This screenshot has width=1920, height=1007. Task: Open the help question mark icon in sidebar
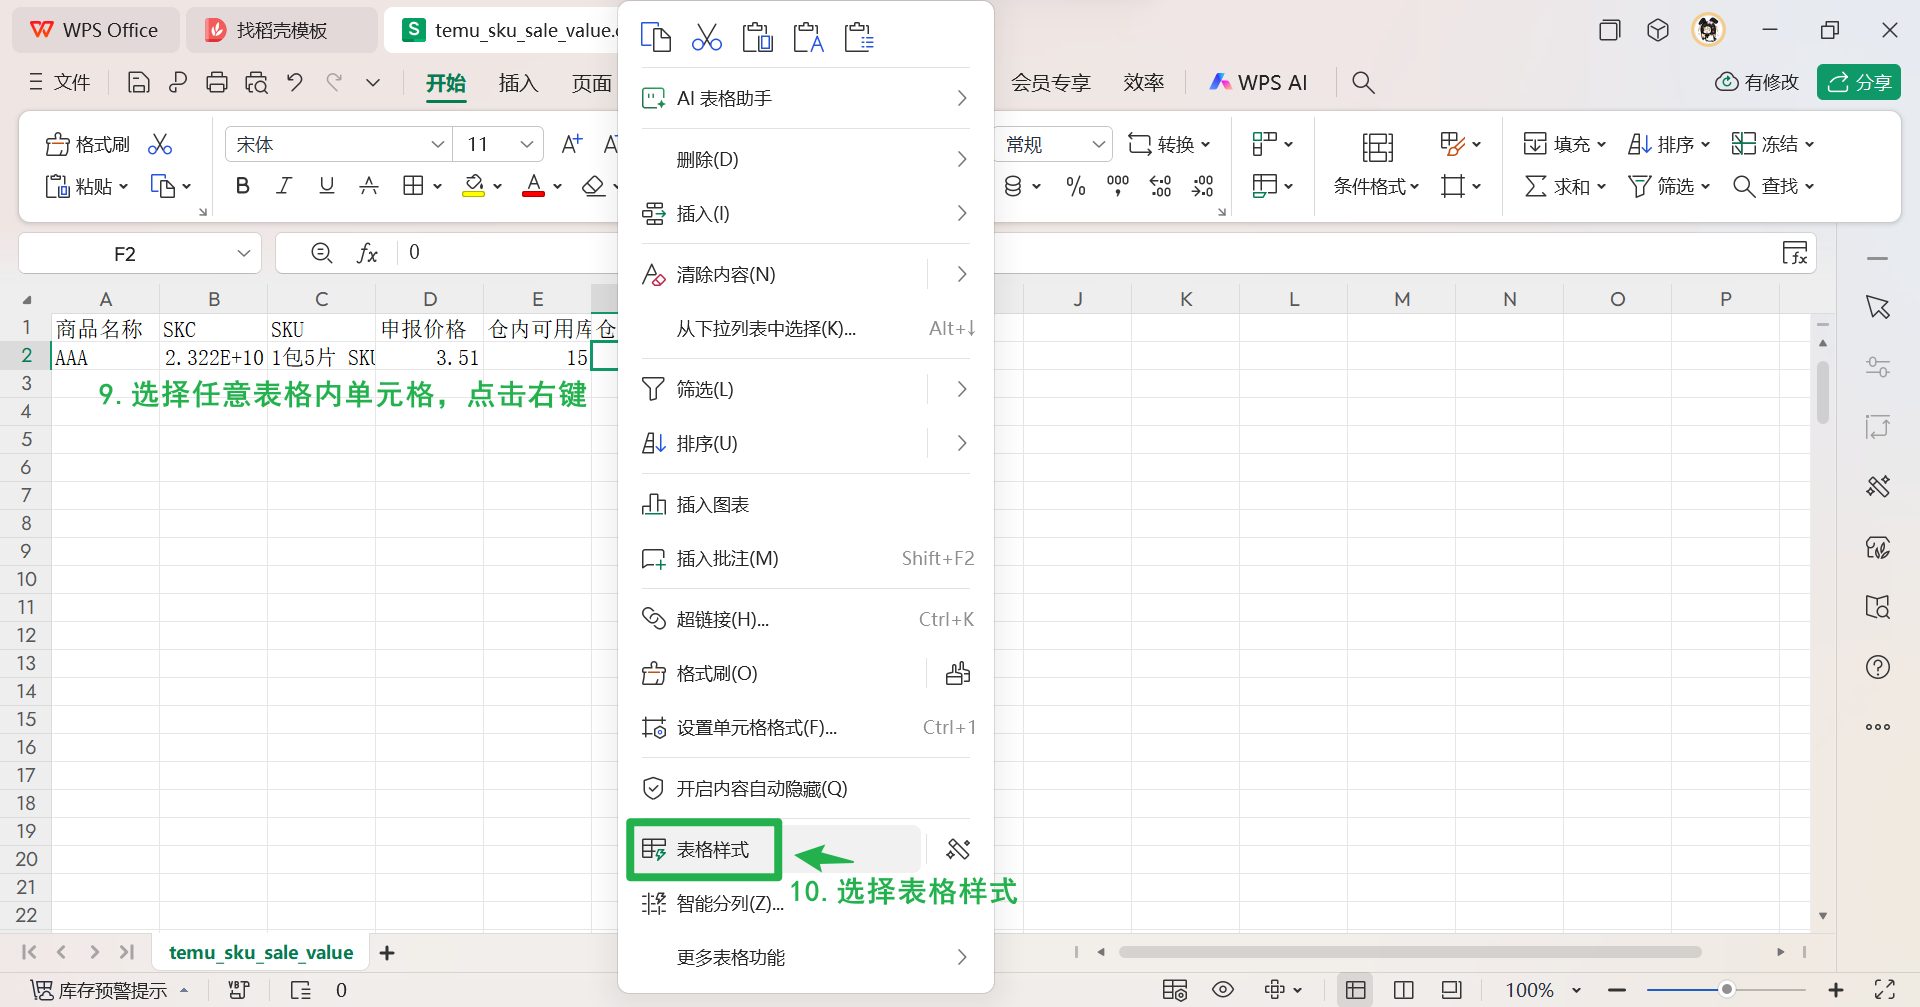pos(1878,667)
